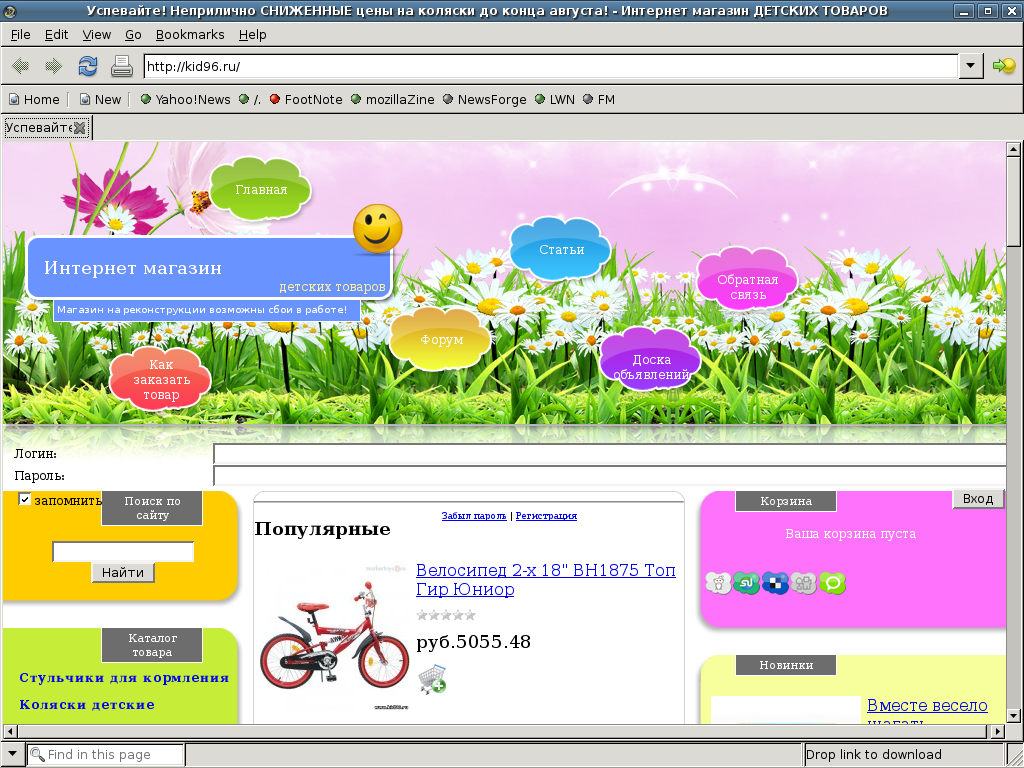Screen dimensions: 1024x768
Task: Reload the page with the refresh icon
Action: (x=88, y=66)
